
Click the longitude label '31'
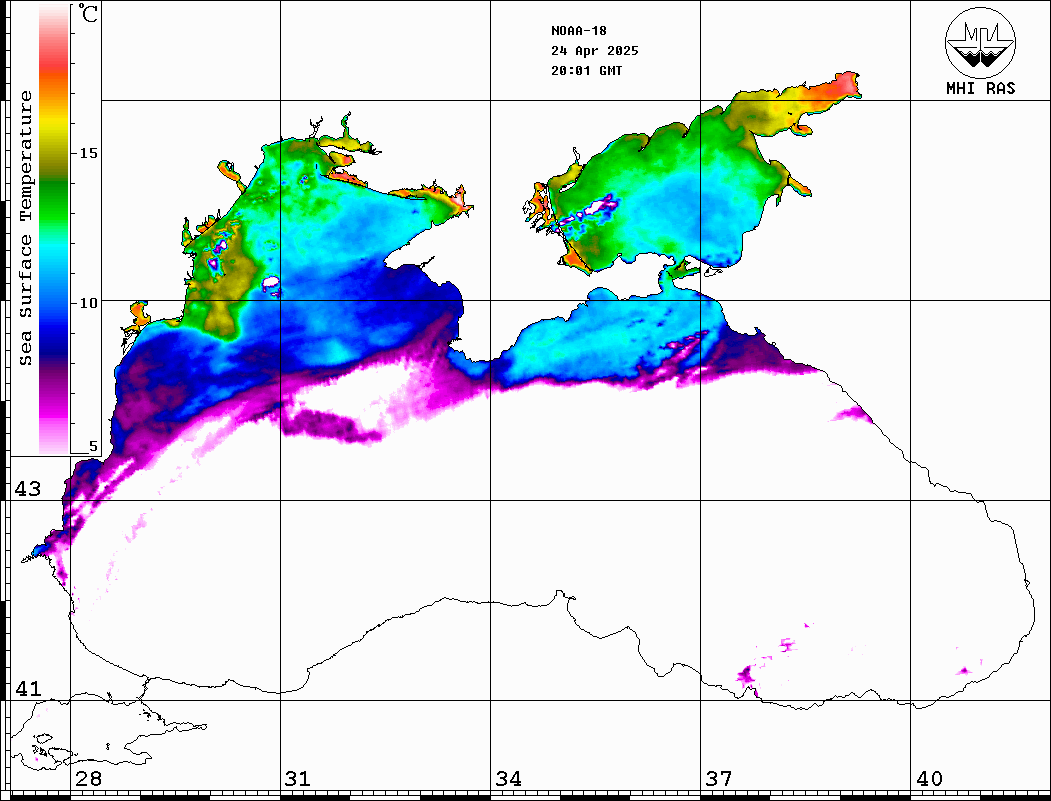click(298, 779)
